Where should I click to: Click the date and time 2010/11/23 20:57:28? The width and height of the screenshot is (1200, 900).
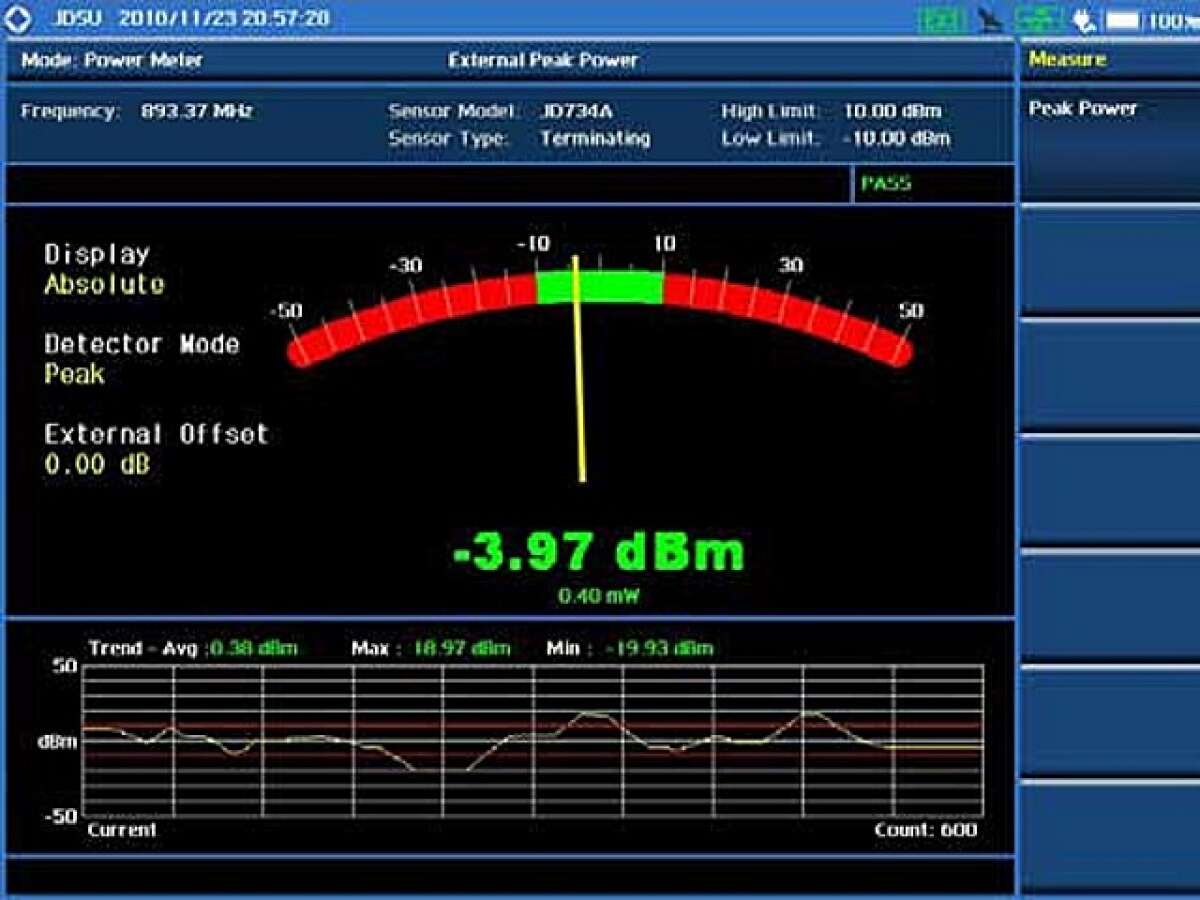[x=224, y=18]
